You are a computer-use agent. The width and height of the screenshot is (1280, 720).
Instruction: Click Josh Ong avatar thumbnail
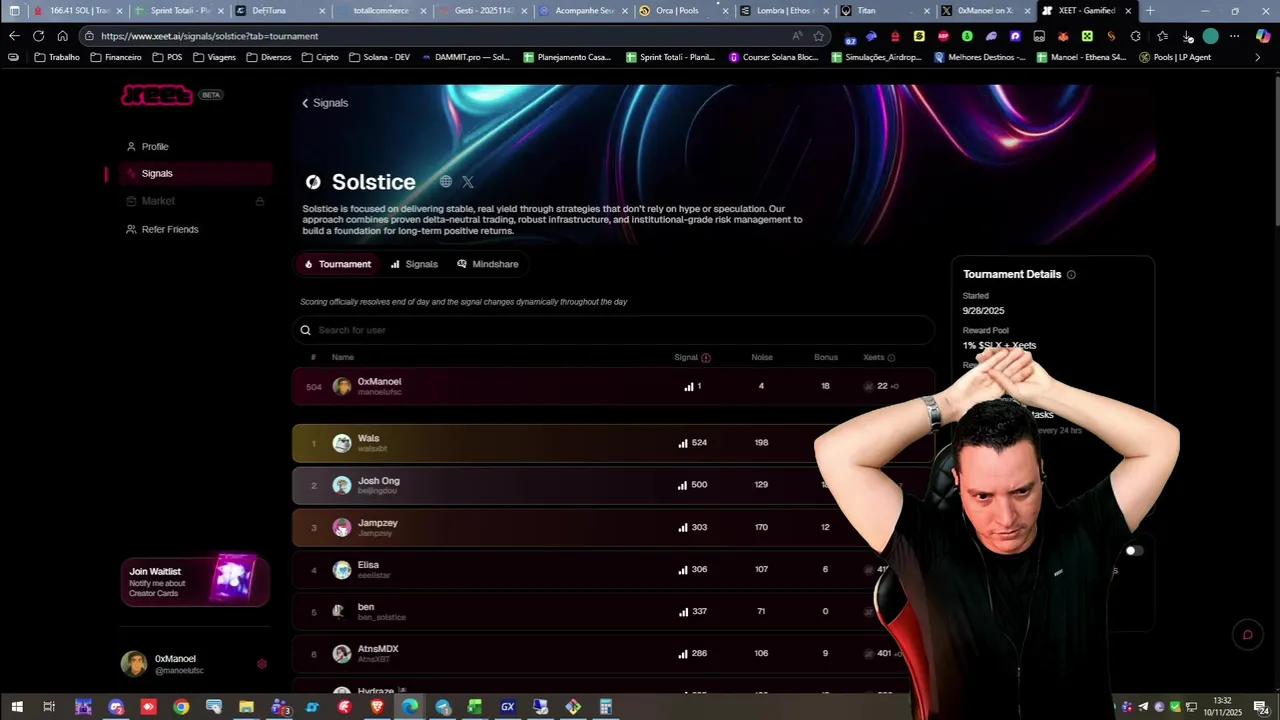pyautogui.click(x=342, y=485)
